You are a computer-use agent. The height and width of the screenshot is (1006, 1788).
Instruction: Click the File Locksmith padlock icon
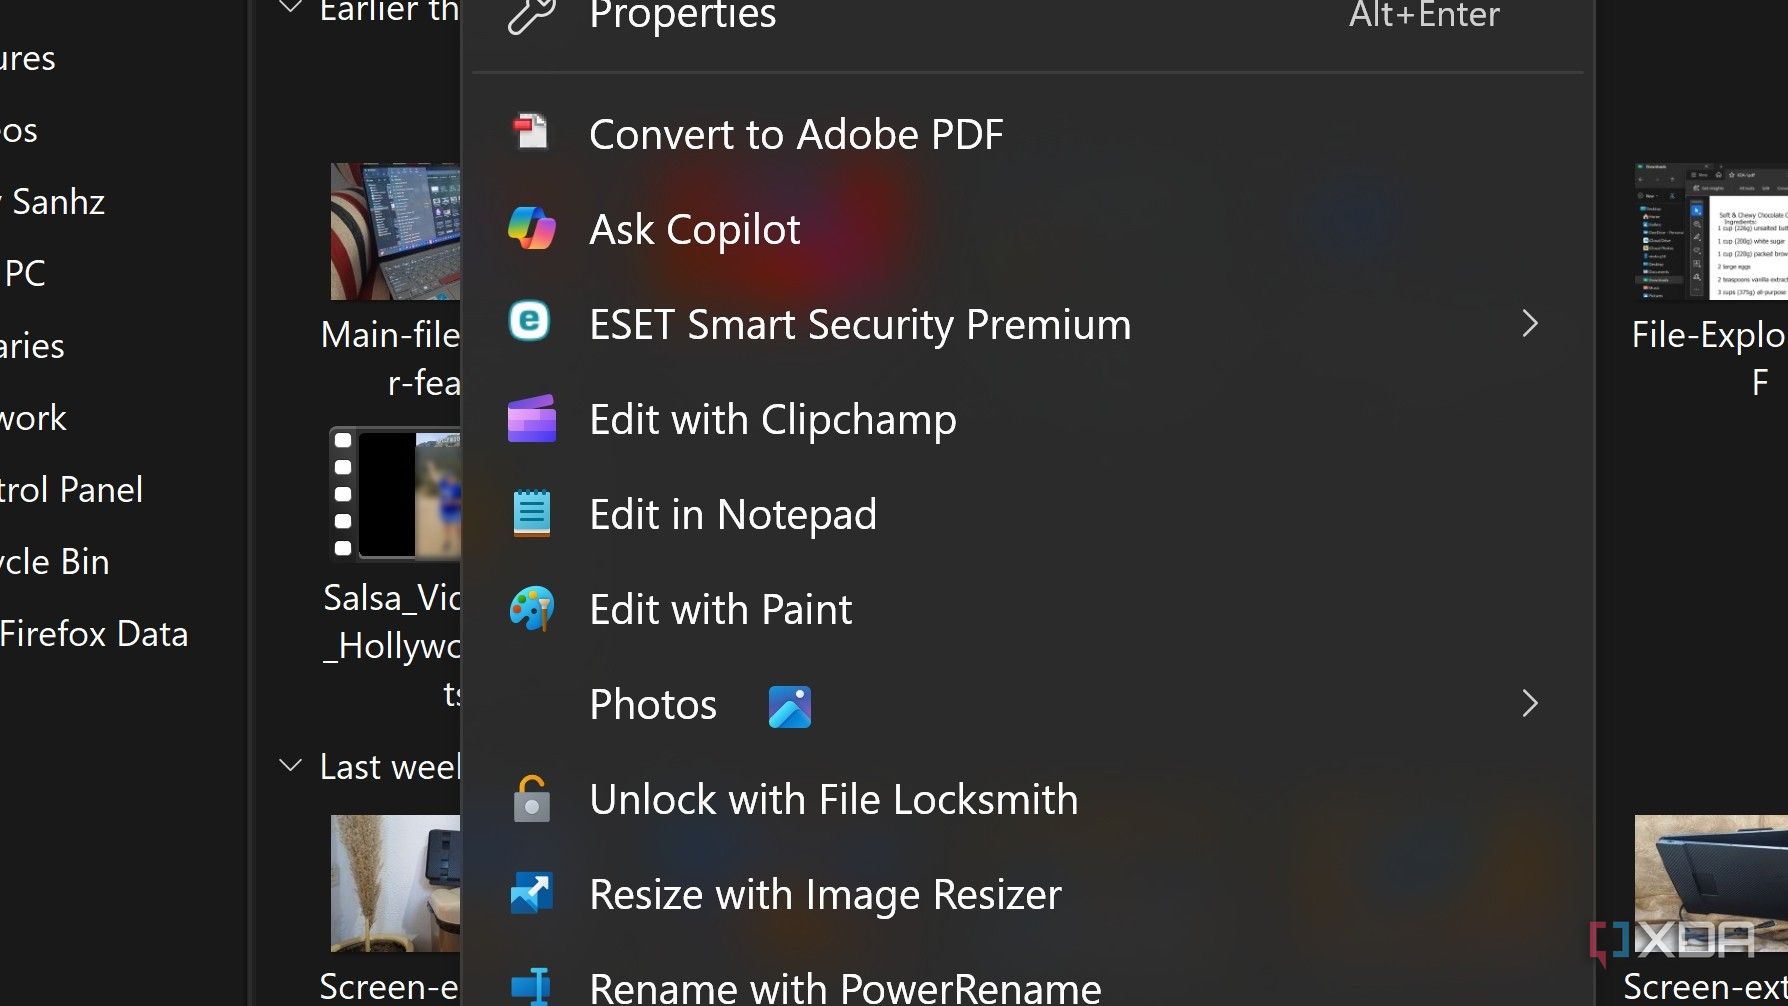click(531, 799)
